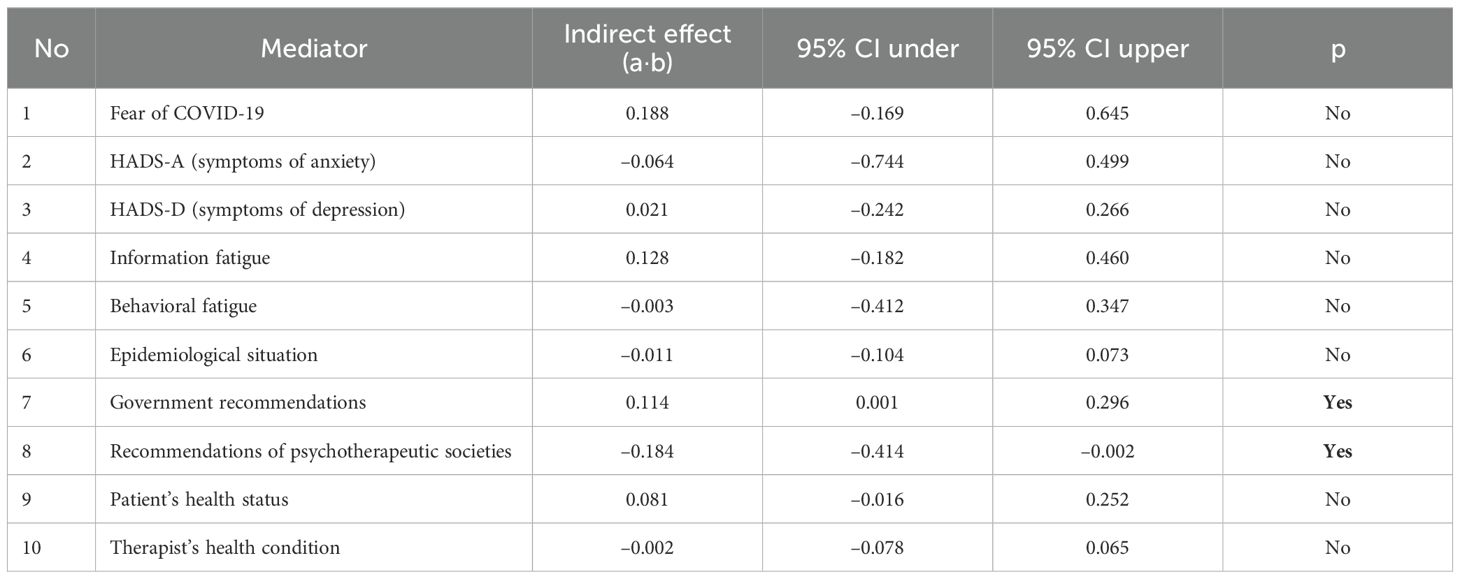Select the Information fatigue mediator cell
Image resolution: width=1460 pixels, height=579 pixels.
(x=190, y=258)
